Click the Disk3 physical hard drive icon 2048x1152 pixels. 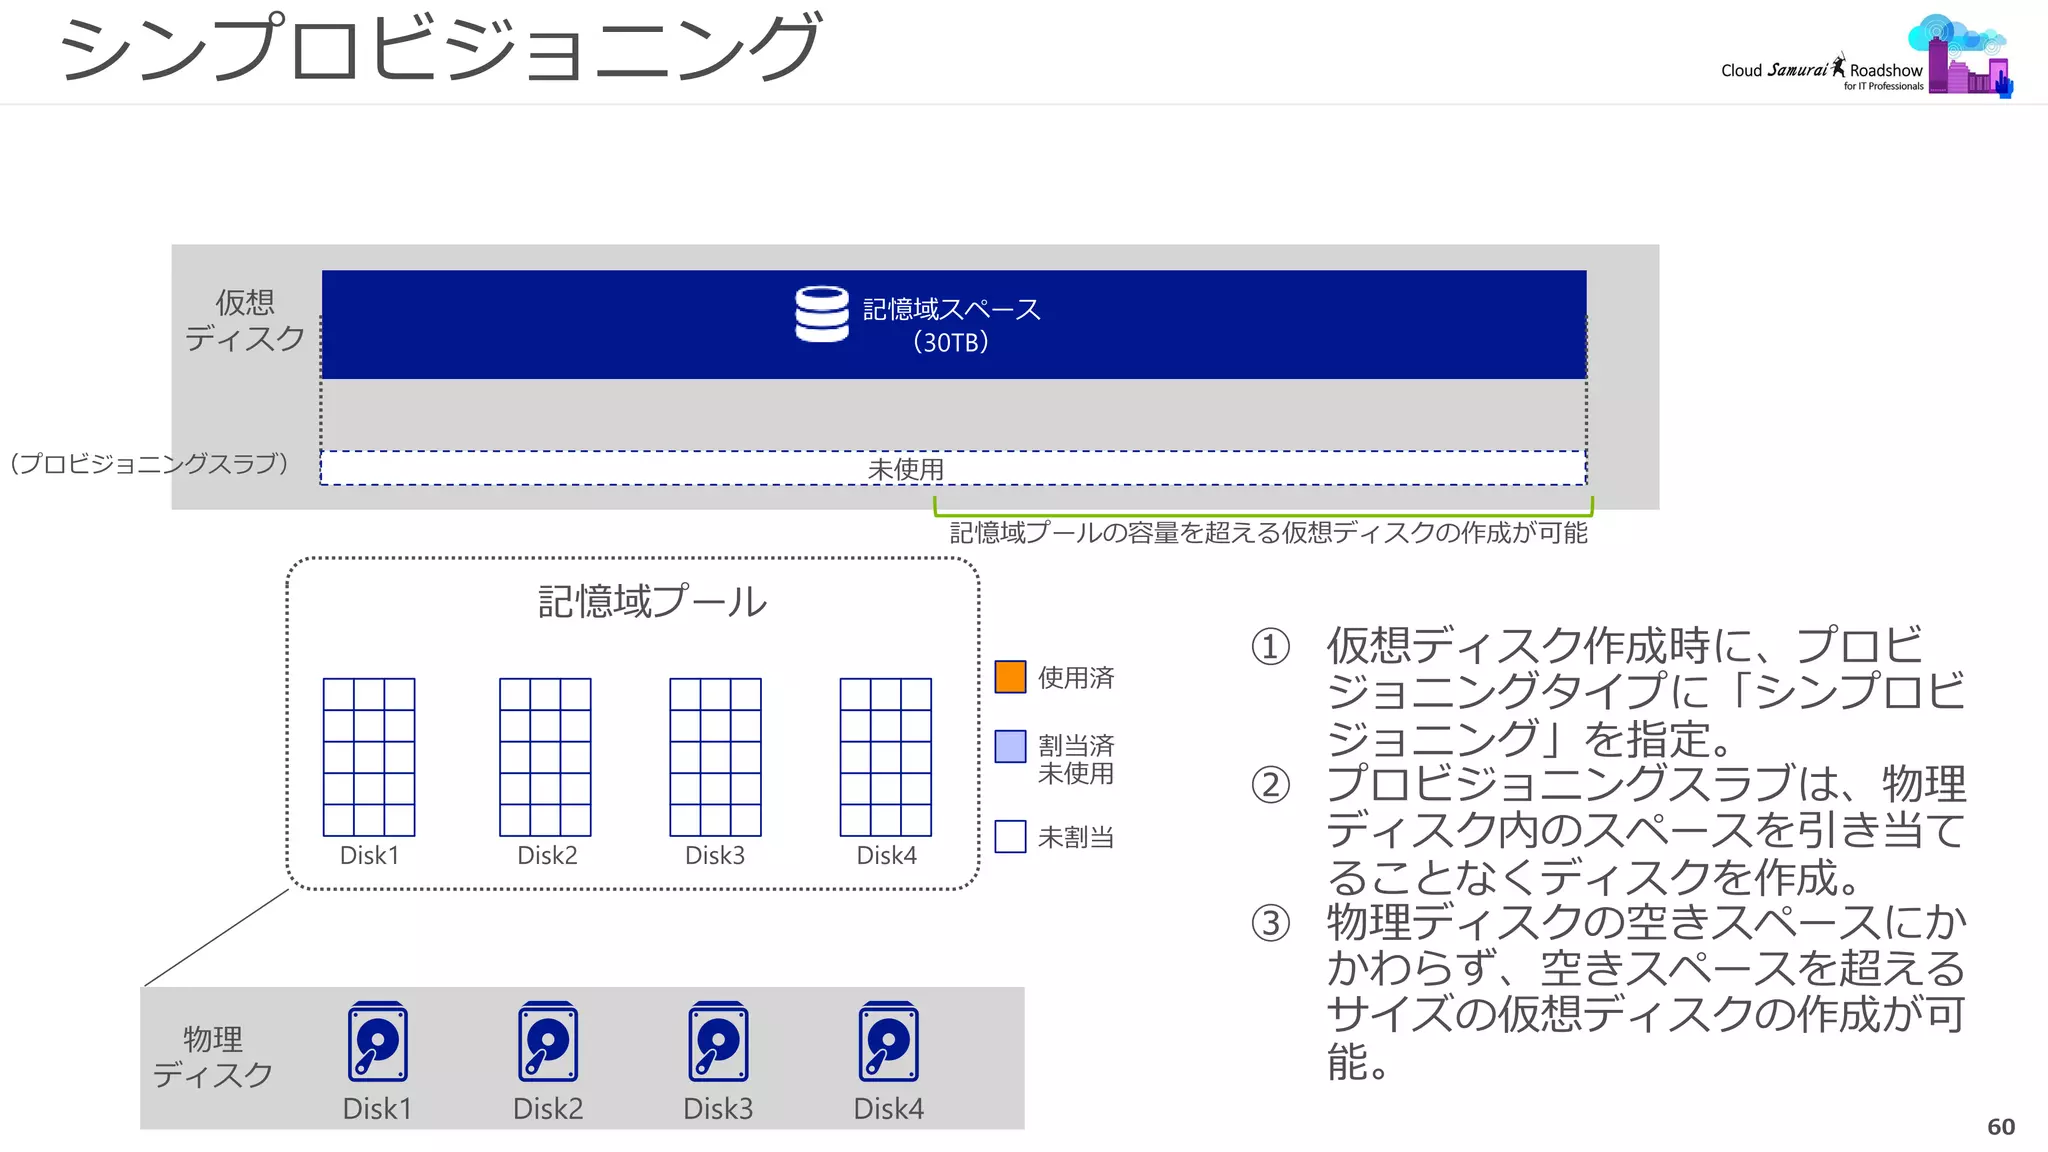pyautogui.click(x=718, y=1041)
